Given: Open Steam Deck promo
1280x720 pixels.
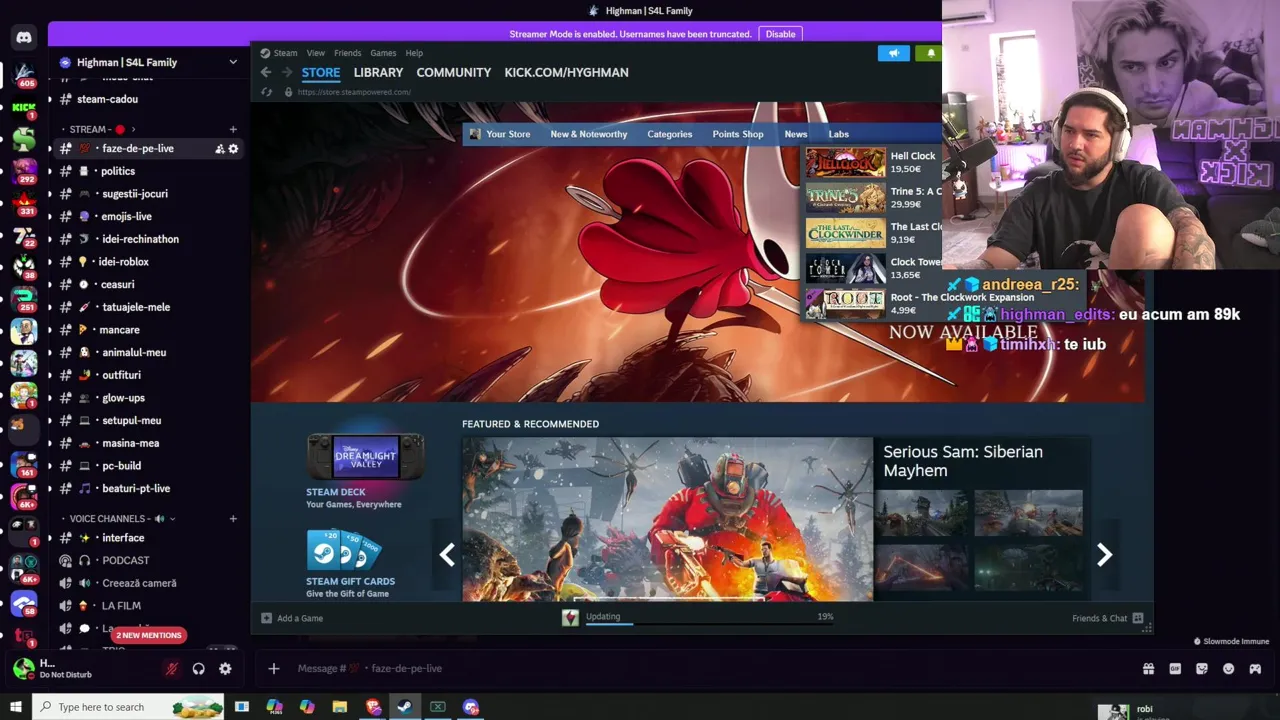Looking at the screenshot, I should 365,471.
